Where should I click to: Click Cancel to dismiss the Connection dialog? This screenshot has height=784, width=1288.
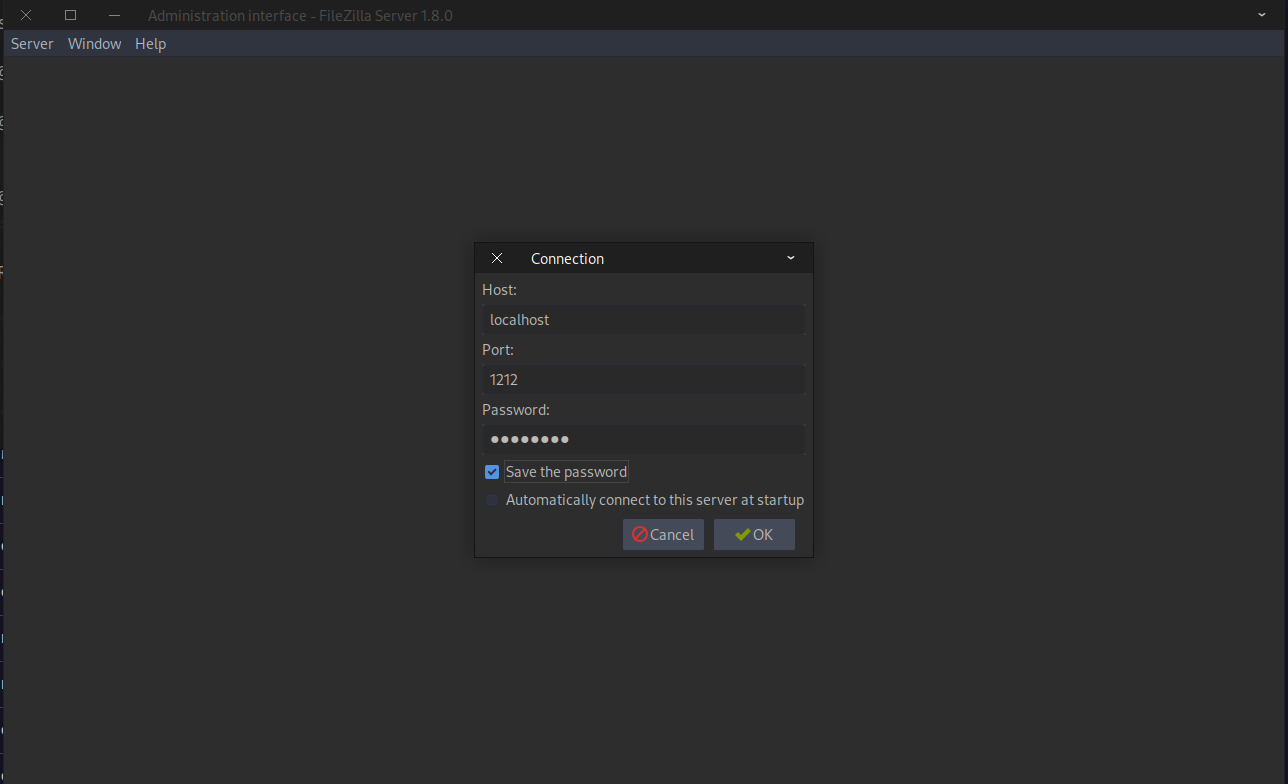(663, 534)
